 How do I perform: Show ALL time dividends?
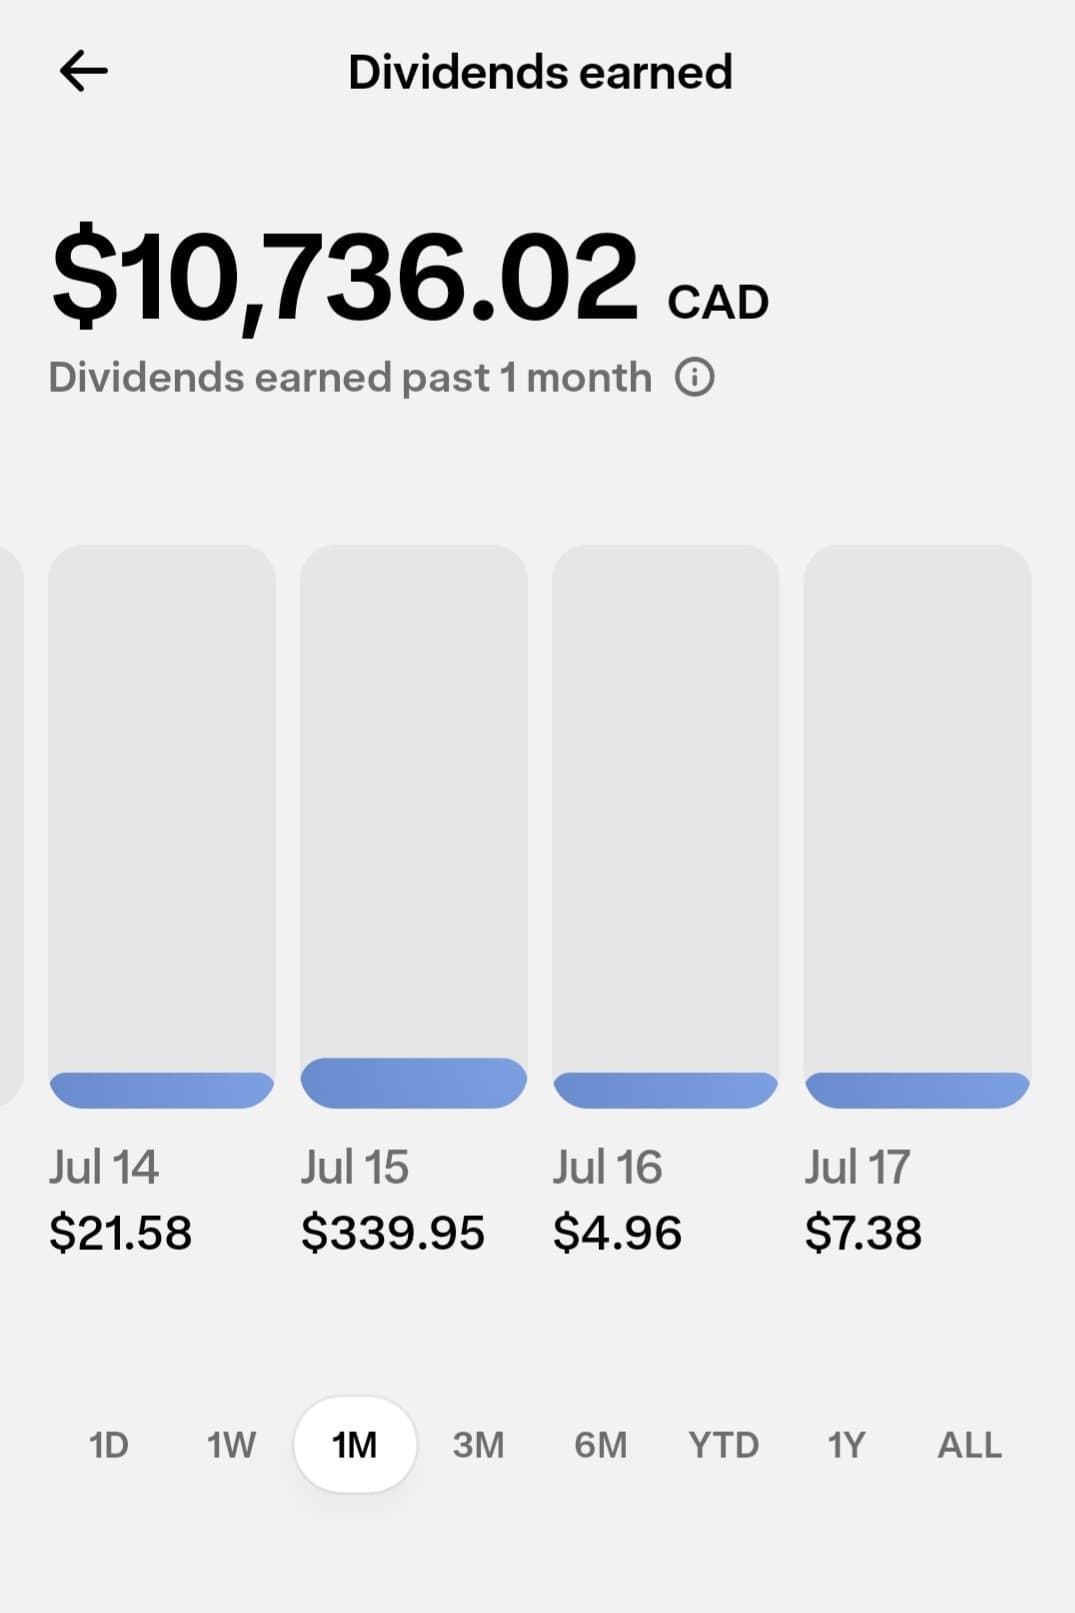coord(969,1445)
